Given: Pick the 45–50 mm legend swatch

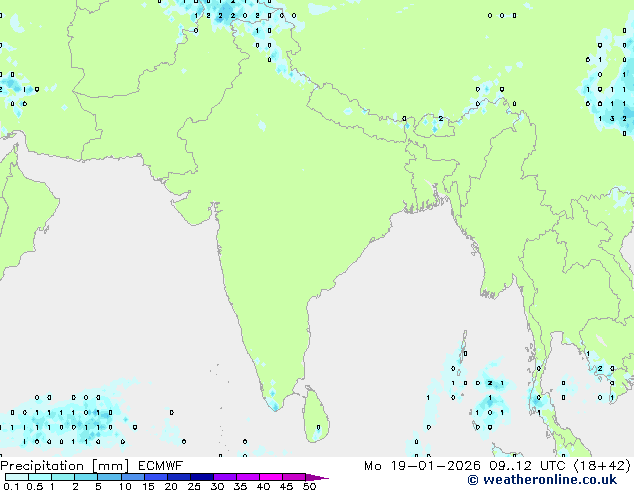Looking at the screenshot, I should 294,477.
